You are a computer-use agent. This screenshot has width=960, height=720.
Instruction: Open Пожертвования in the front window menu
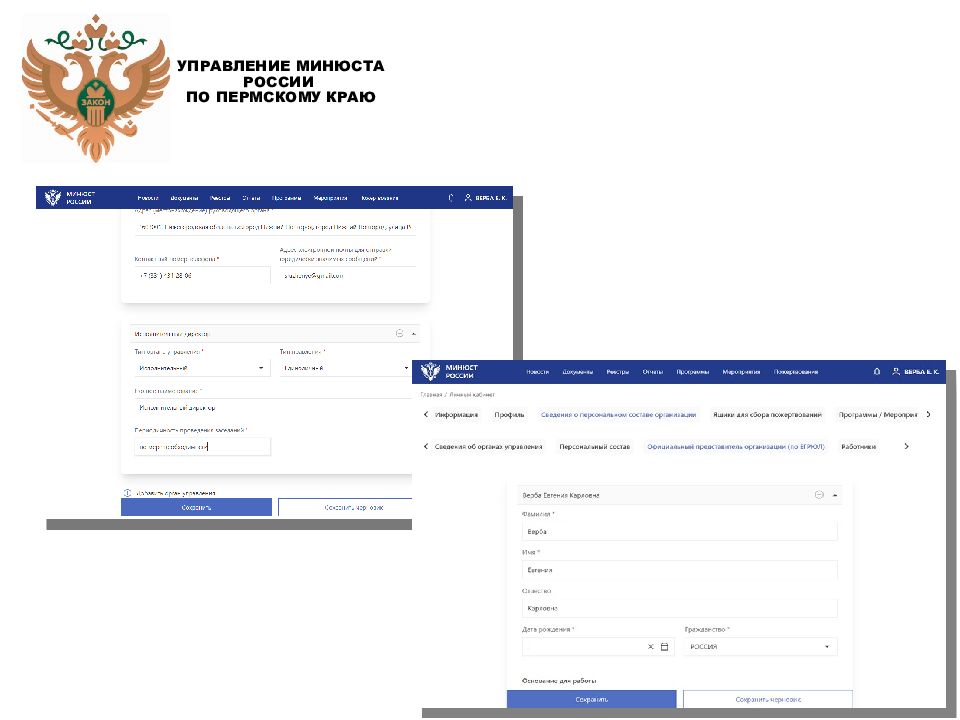pyautogui.click(x=796, y=372)
